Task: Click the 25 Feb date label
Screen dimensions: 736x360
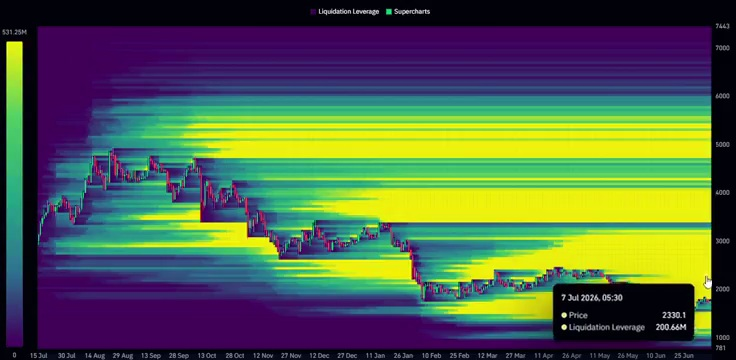Action: [x=460, y=355]
